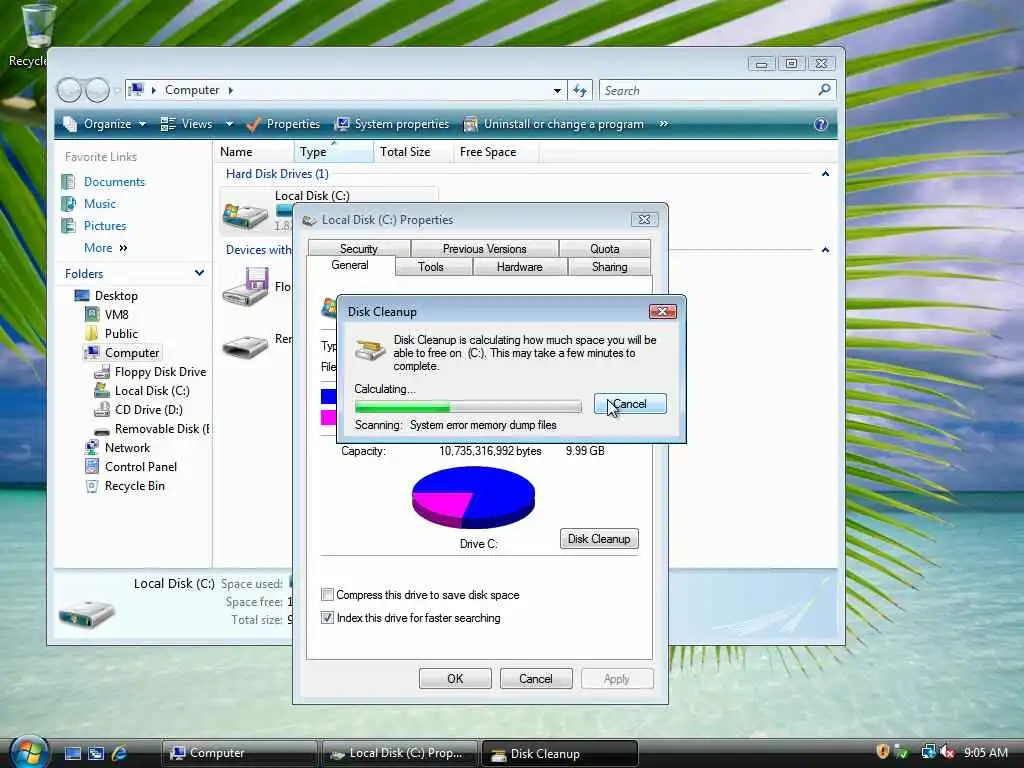Image resolution: width=1024 pixels, height=768 pixels.
Task: Click the drive usage pie chart
Action: [473, 497]
